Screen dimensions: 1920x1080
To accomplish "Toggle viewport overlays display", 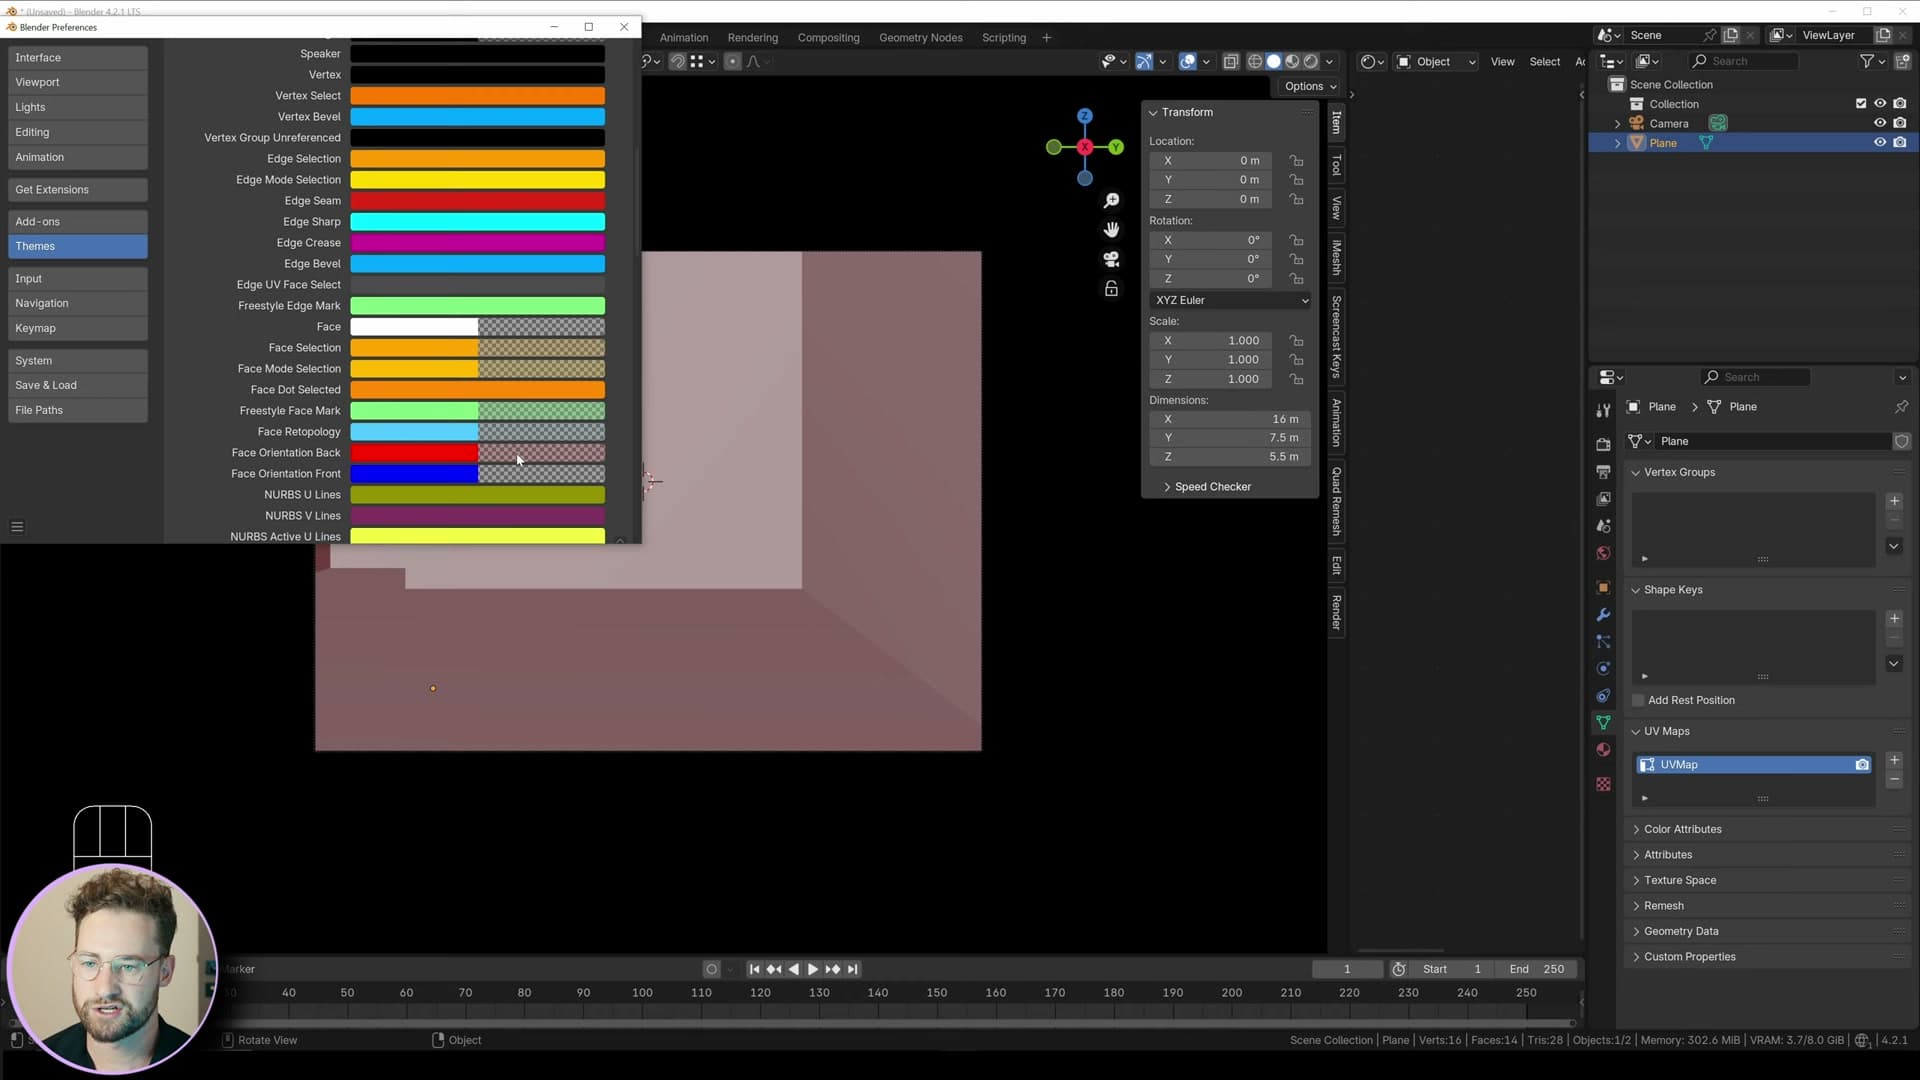I will (x=1187, y=62).
